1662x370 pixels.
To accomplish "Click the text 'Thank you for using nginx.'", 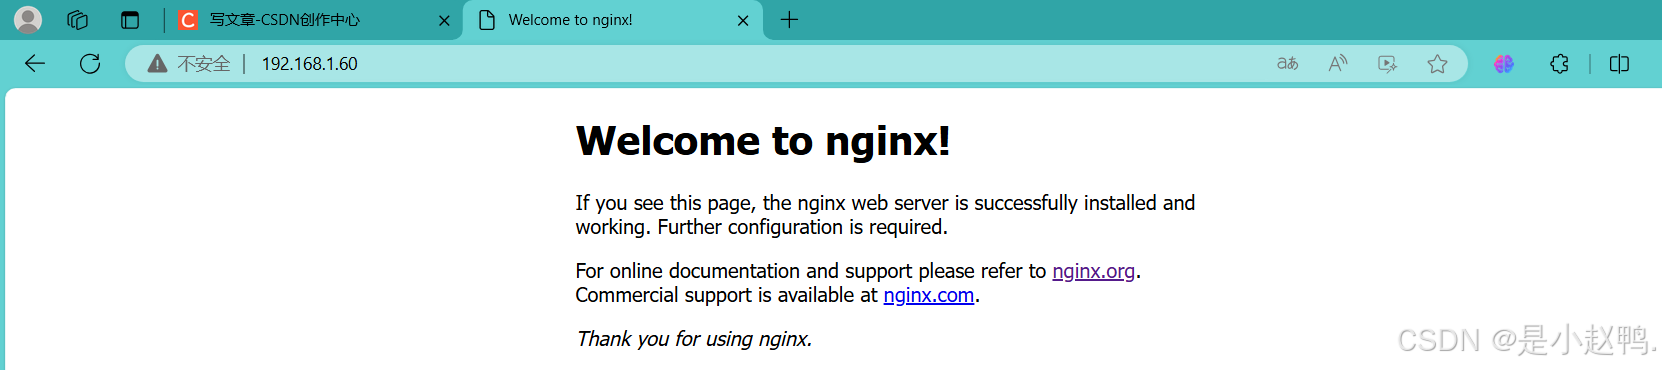I will 694,339.
